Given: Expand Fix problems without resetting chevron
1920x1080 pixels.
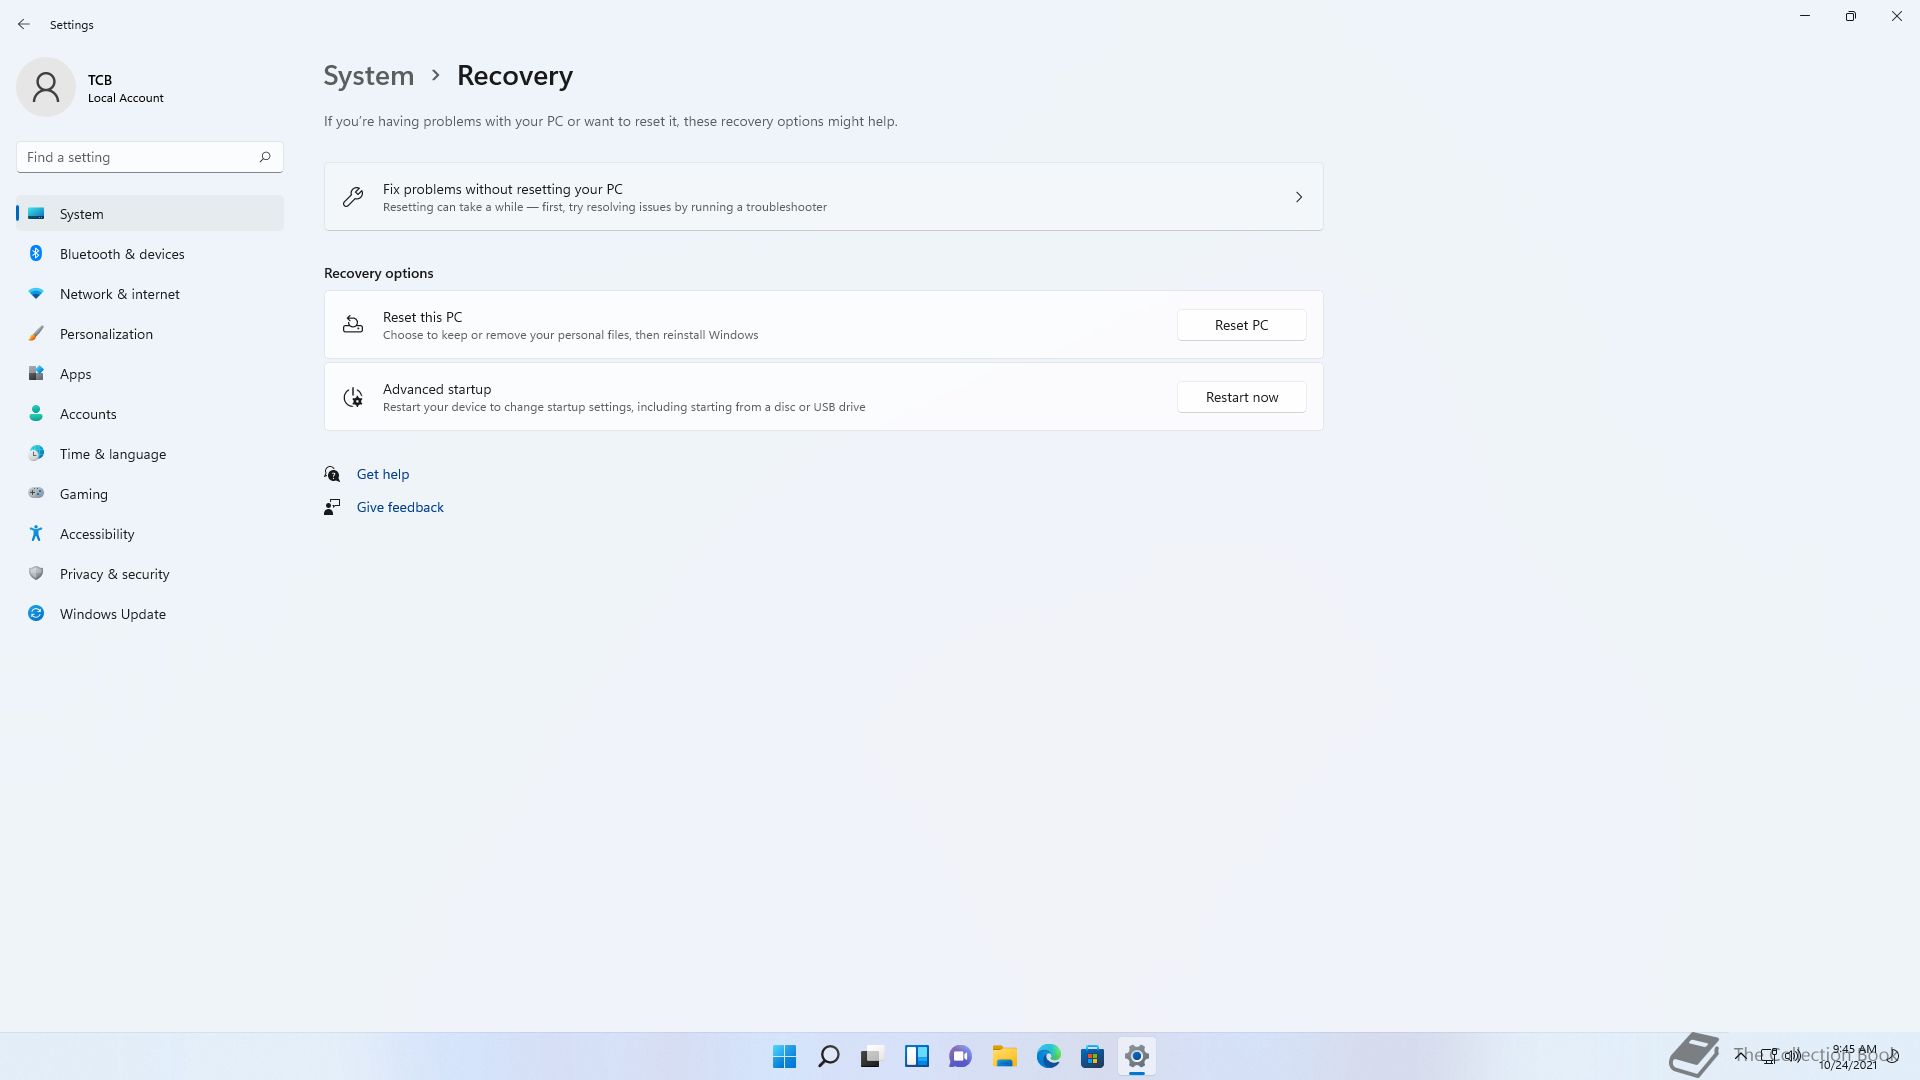Looking at the screenshot, I should coord(1299,197).
